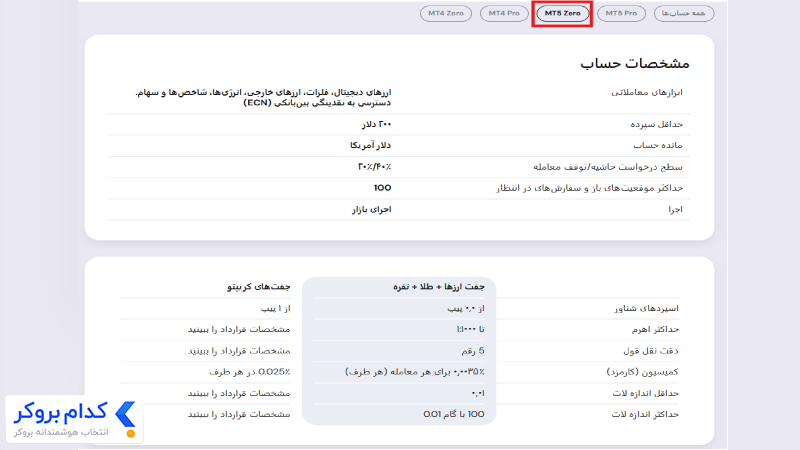Click the حداقل سپرده label
The height and width of the screenshot is (450, 800).
[657, 124]
